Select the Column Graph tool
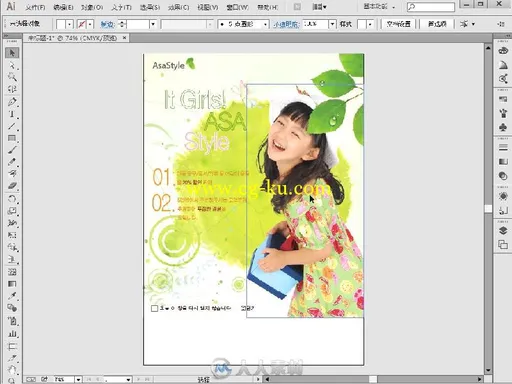 (12, 333)
